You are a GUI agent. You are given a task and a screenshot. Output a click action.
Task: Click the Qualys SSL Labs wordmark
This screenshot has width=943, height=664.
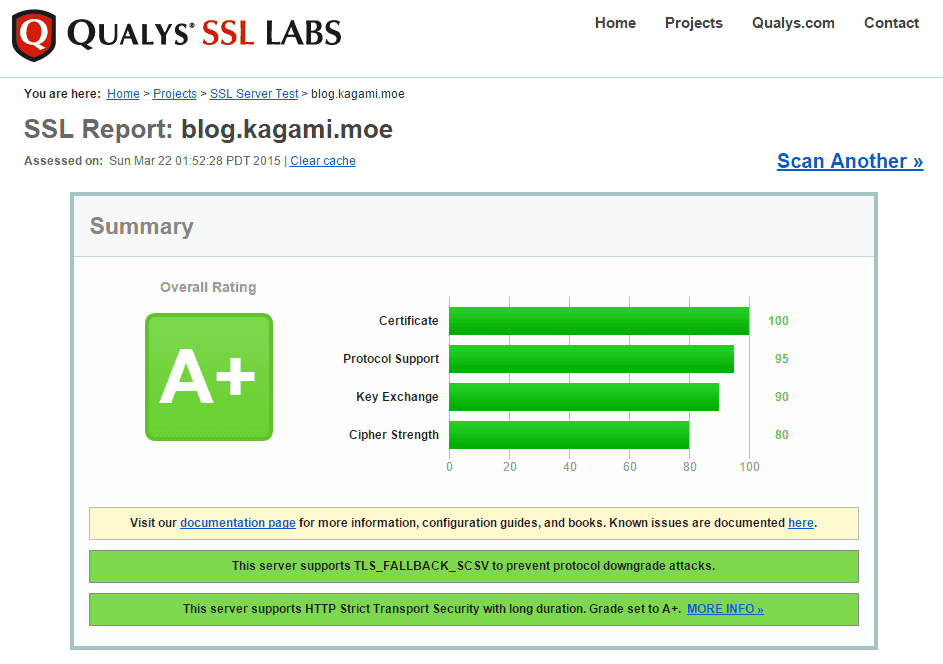pos(204,33)
